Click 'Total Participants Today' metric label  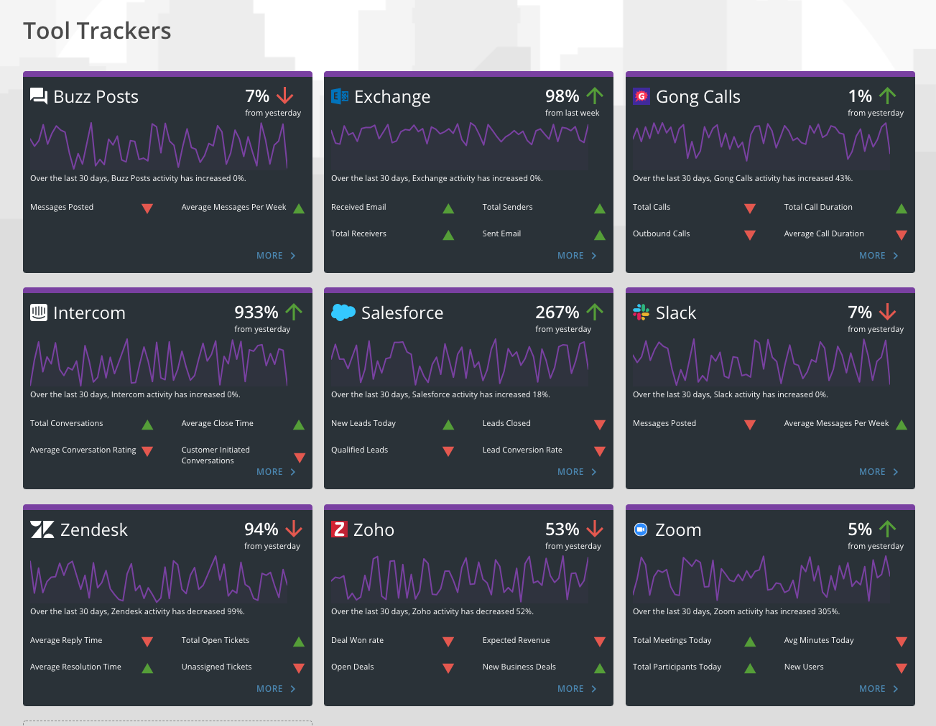(677, 666)
